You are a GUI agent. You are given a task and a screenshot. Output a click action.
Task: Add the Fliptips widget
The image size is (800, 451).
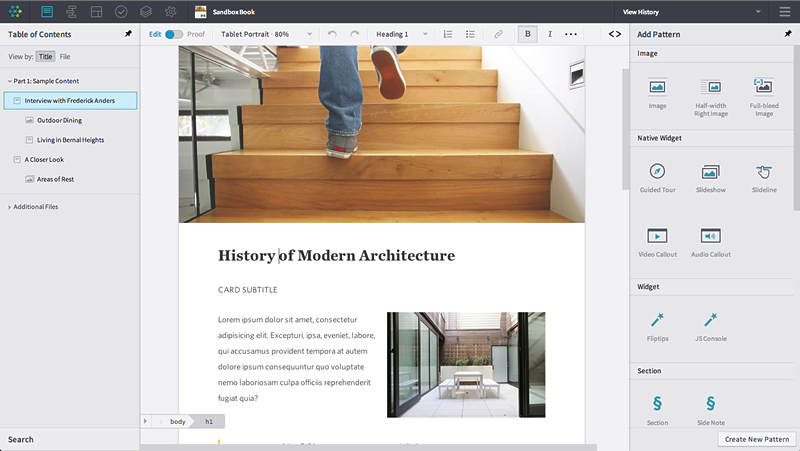(x=657, y=327)
